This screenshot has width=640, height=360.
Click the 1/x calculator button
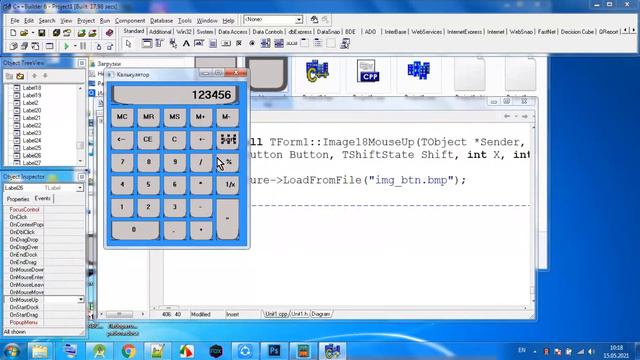pos(229,184)
